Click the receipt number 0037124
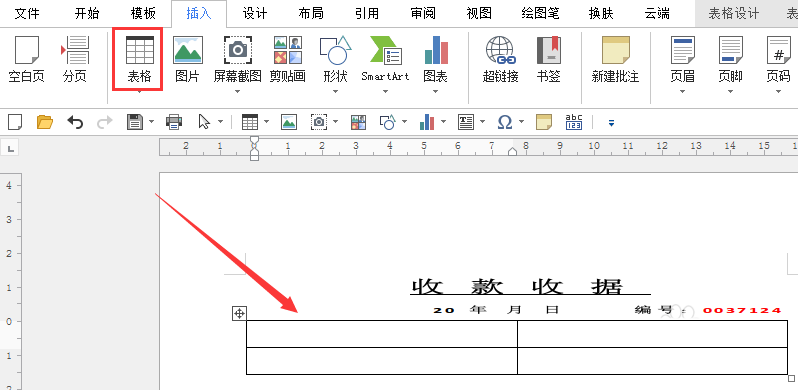The width and height of the screenshot is (798, 390). pyautogui.click(x=742, y=310)
